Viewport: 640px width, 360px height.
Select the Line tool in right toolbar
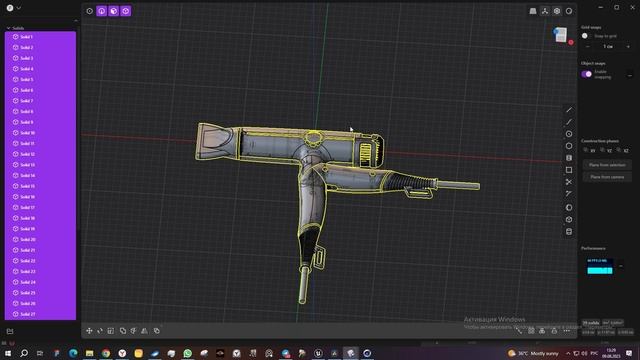tap(569, 110)
